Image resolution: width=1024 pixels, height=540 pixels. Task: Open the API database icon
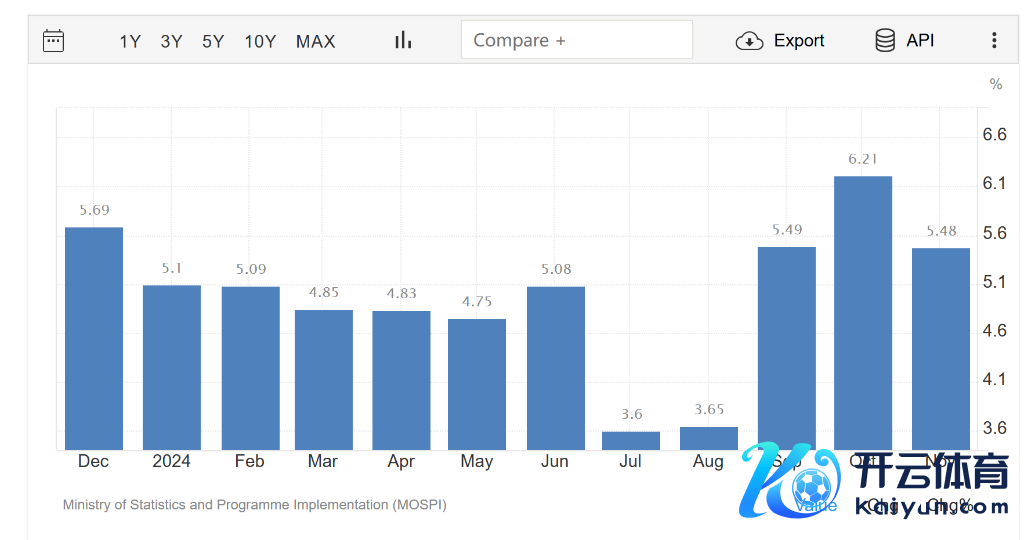(885, 40)
